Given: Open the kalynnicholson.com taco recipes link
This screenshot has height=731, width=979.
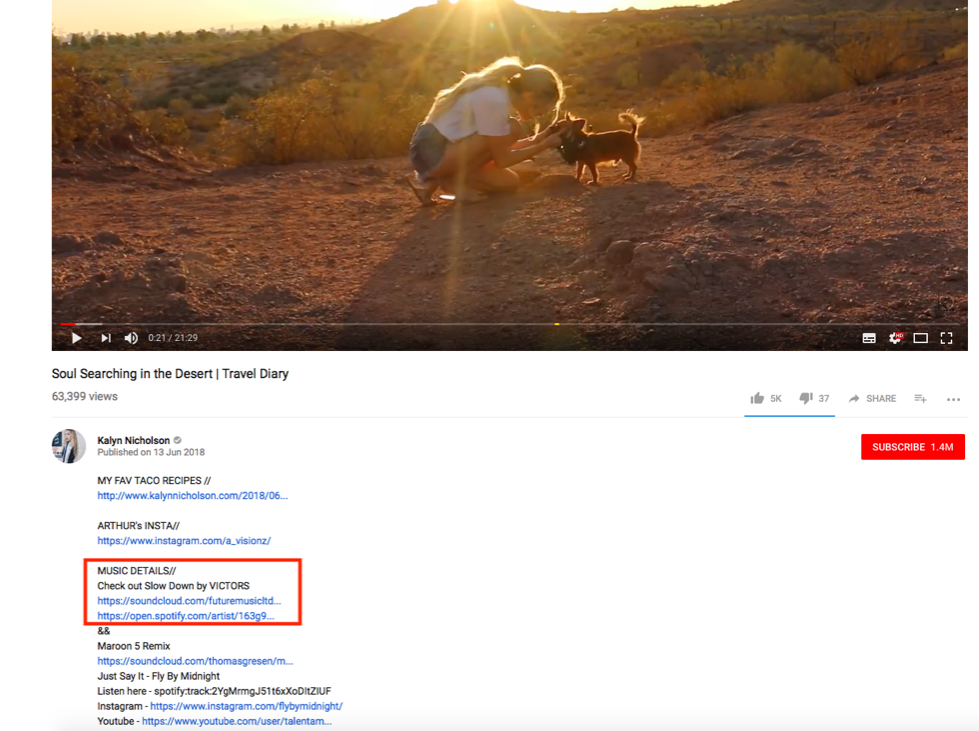Looking at the screenshot, I should [x=192, y=496].
